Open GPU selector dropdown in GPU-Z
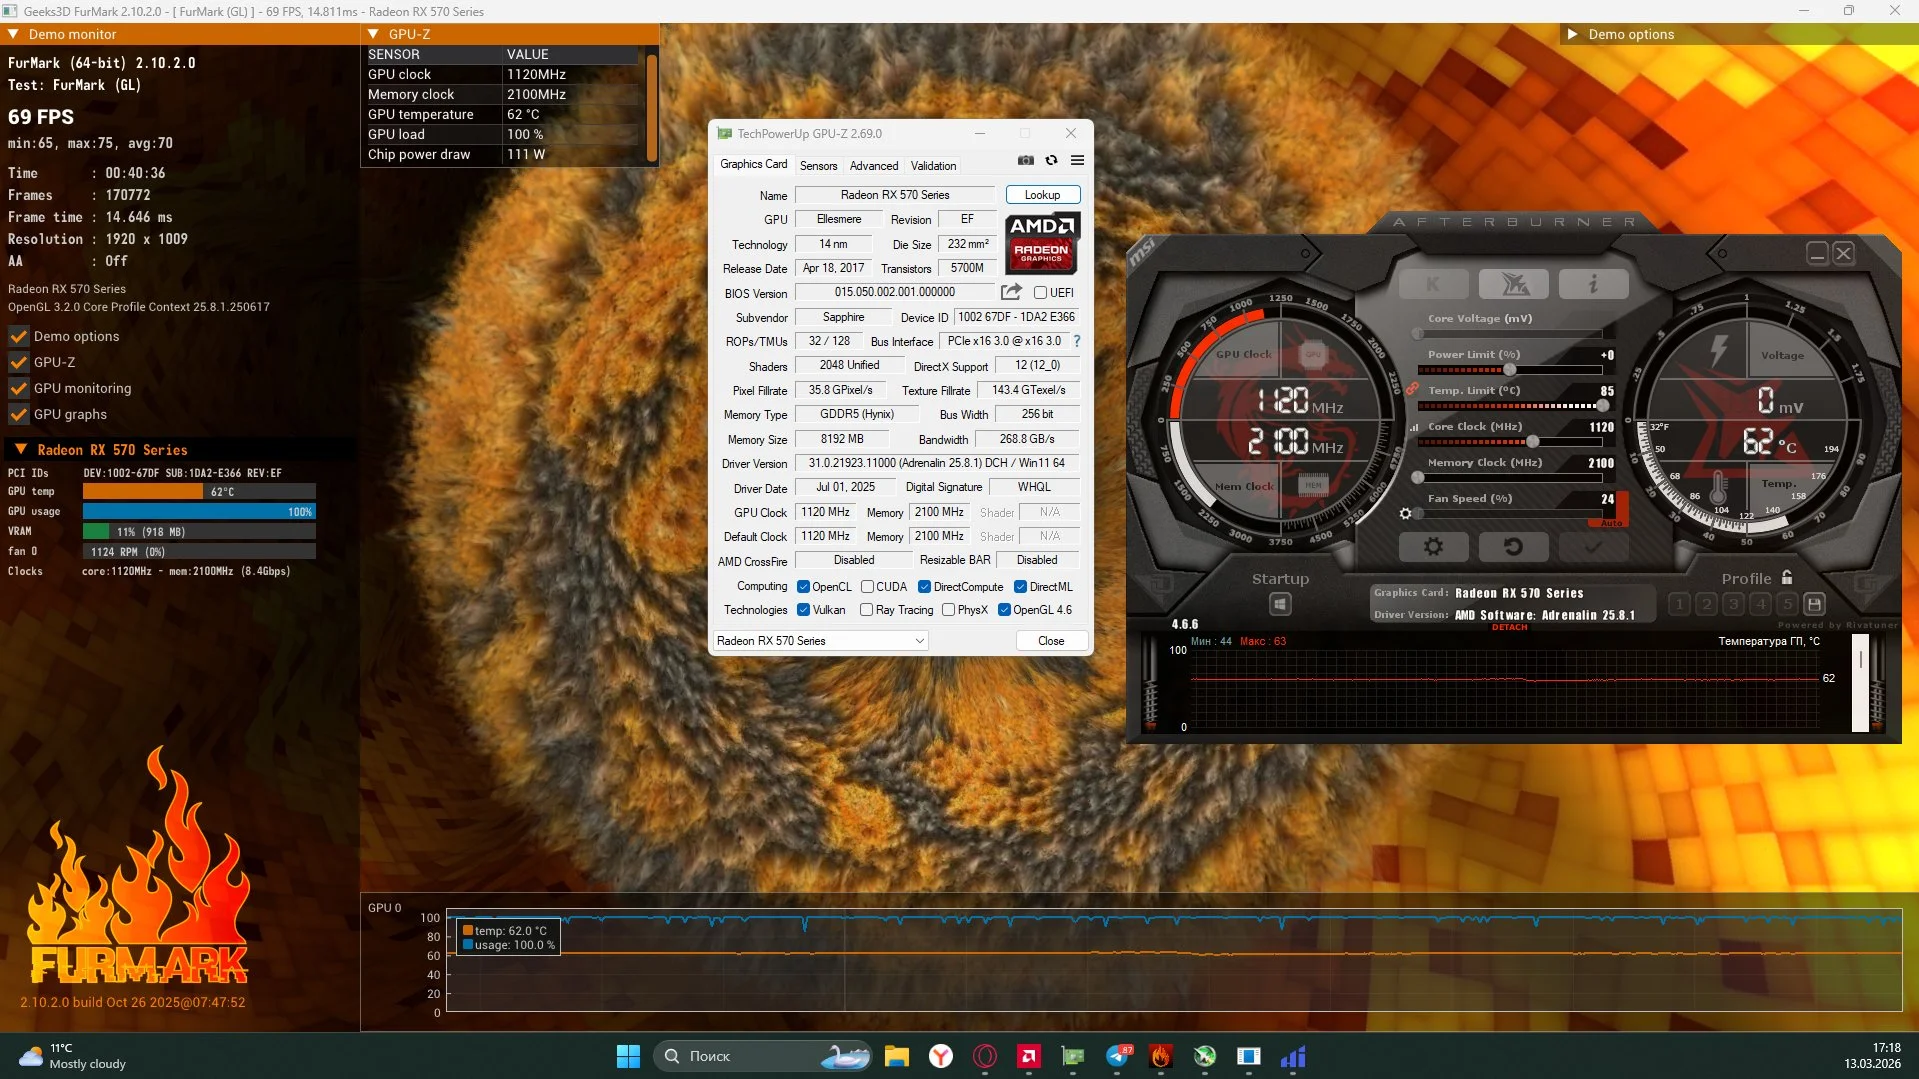This screenshot has height=1079, width=1919. click(x=821, y=641)
